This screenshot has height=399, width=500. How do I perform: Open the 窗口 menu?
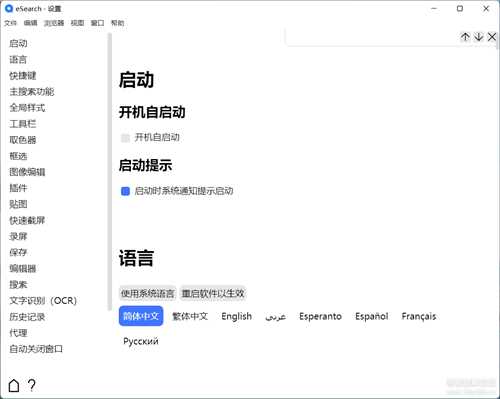pos(97,23)
